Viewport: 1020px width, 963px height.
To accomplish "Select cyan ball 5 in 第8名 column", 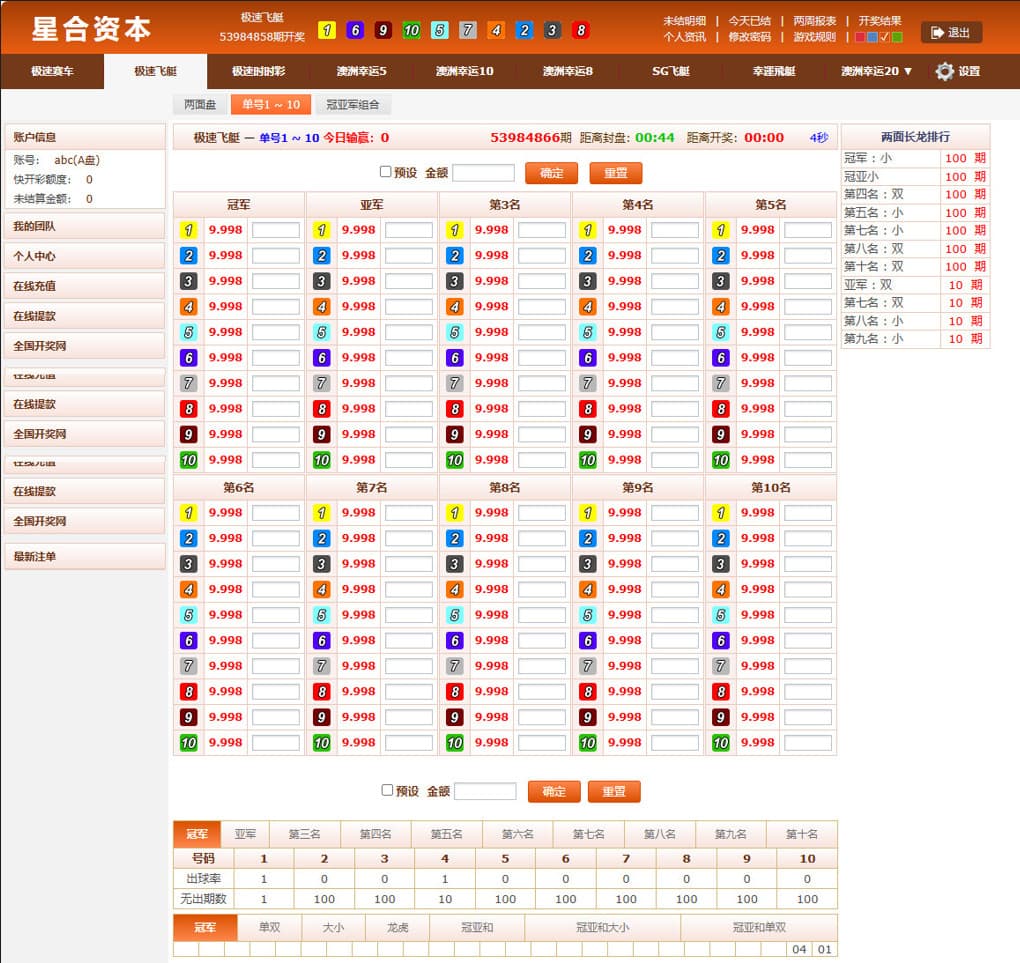I will tap(454, 615).
